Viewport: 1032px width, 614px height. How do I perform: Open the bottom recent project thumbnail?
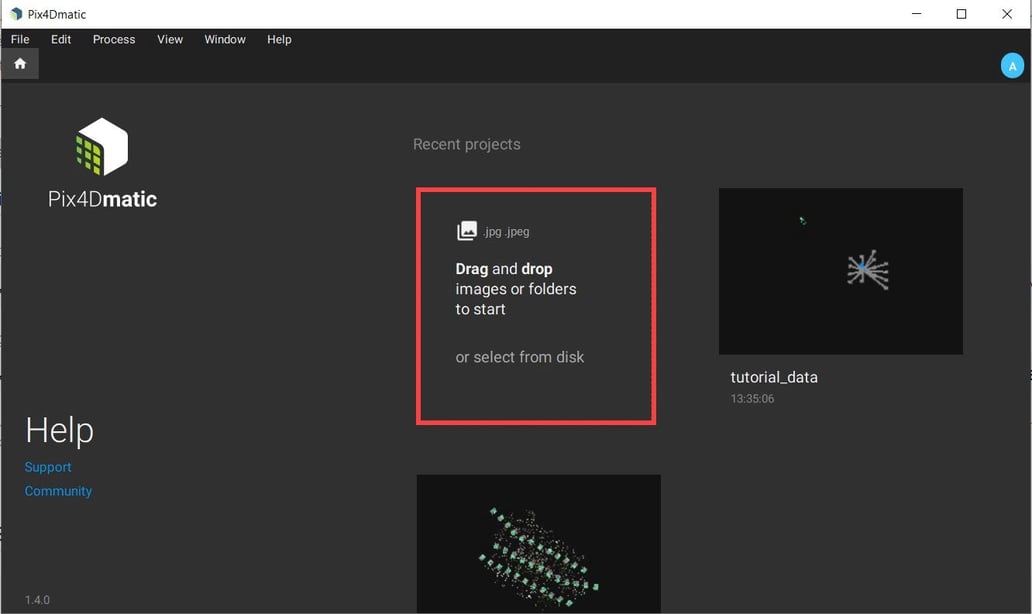(x=538, y=543)
